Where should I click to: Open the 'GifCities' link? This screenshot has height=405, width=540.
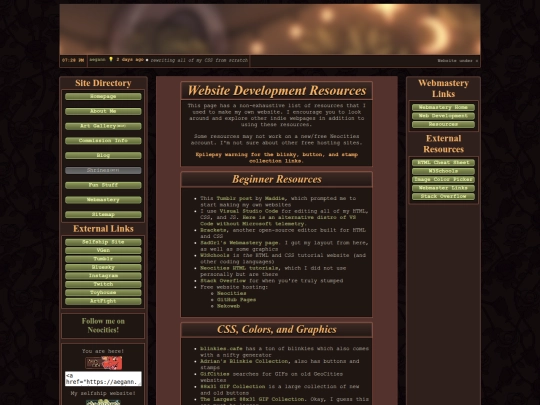click(215, 374)
